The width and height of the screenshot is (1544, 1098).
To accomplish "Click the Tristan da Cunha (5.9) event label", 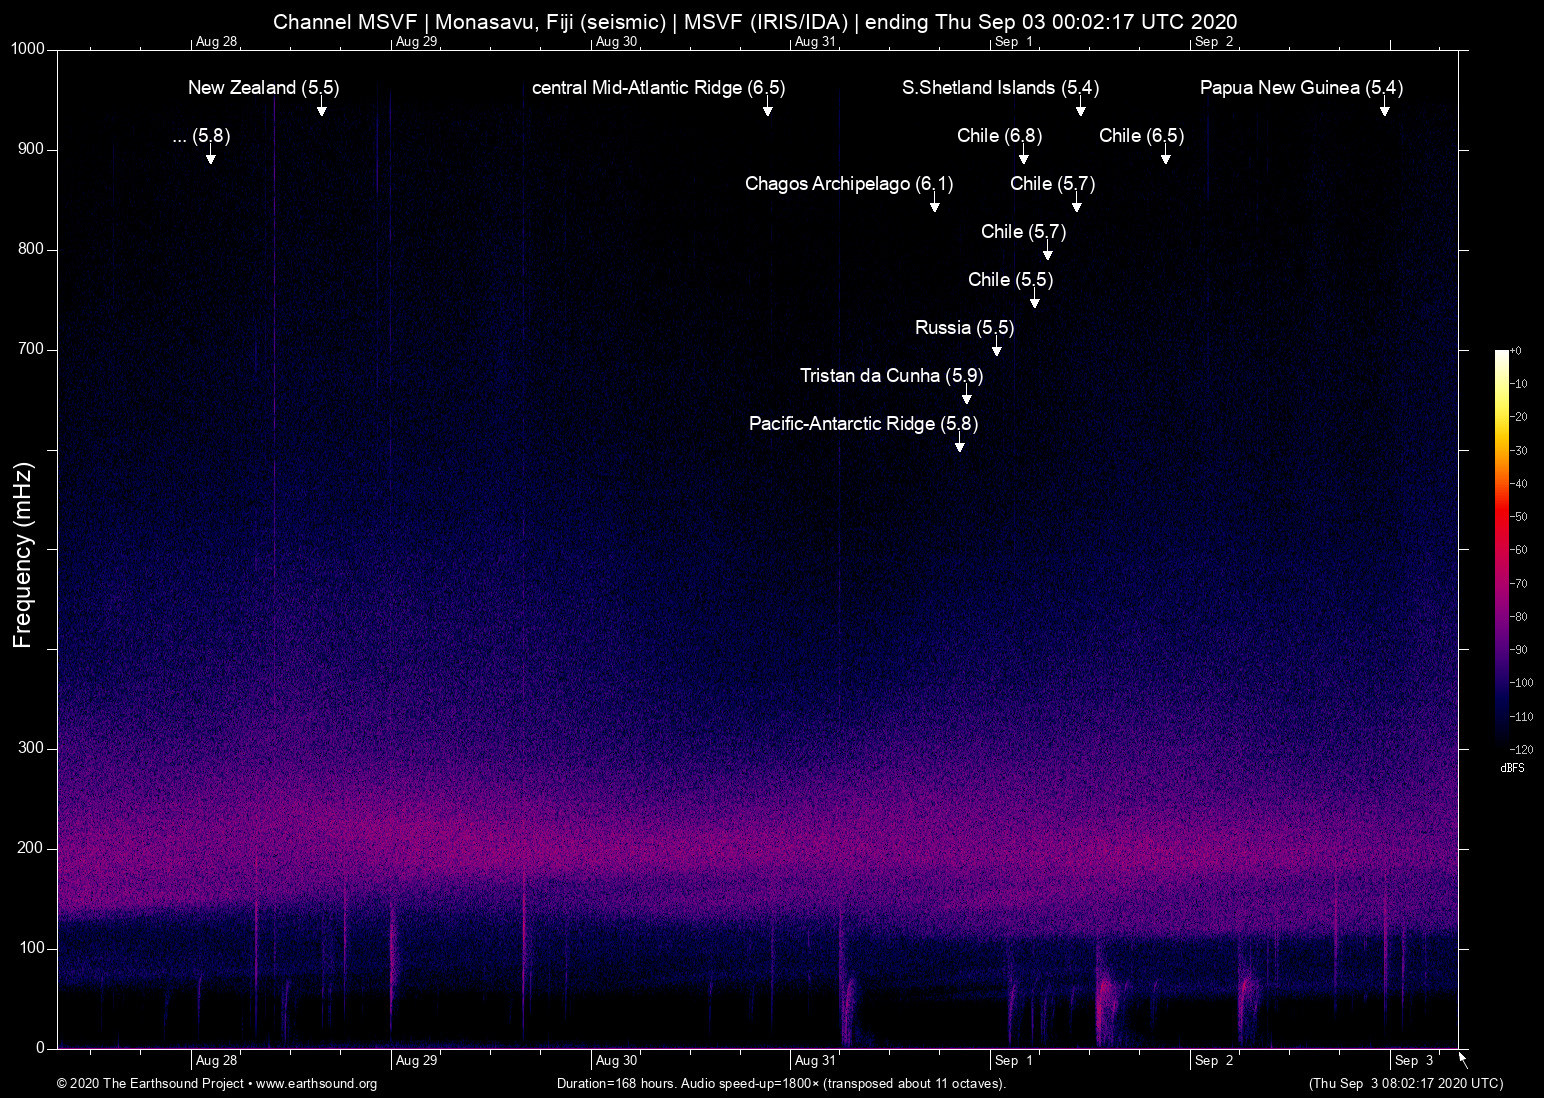I will (891, 376).
